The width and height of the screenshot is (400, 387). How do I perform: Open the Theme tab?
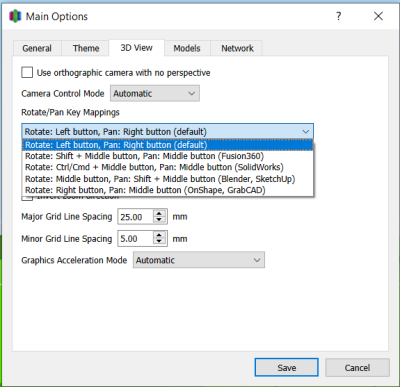tap(86, 48)
